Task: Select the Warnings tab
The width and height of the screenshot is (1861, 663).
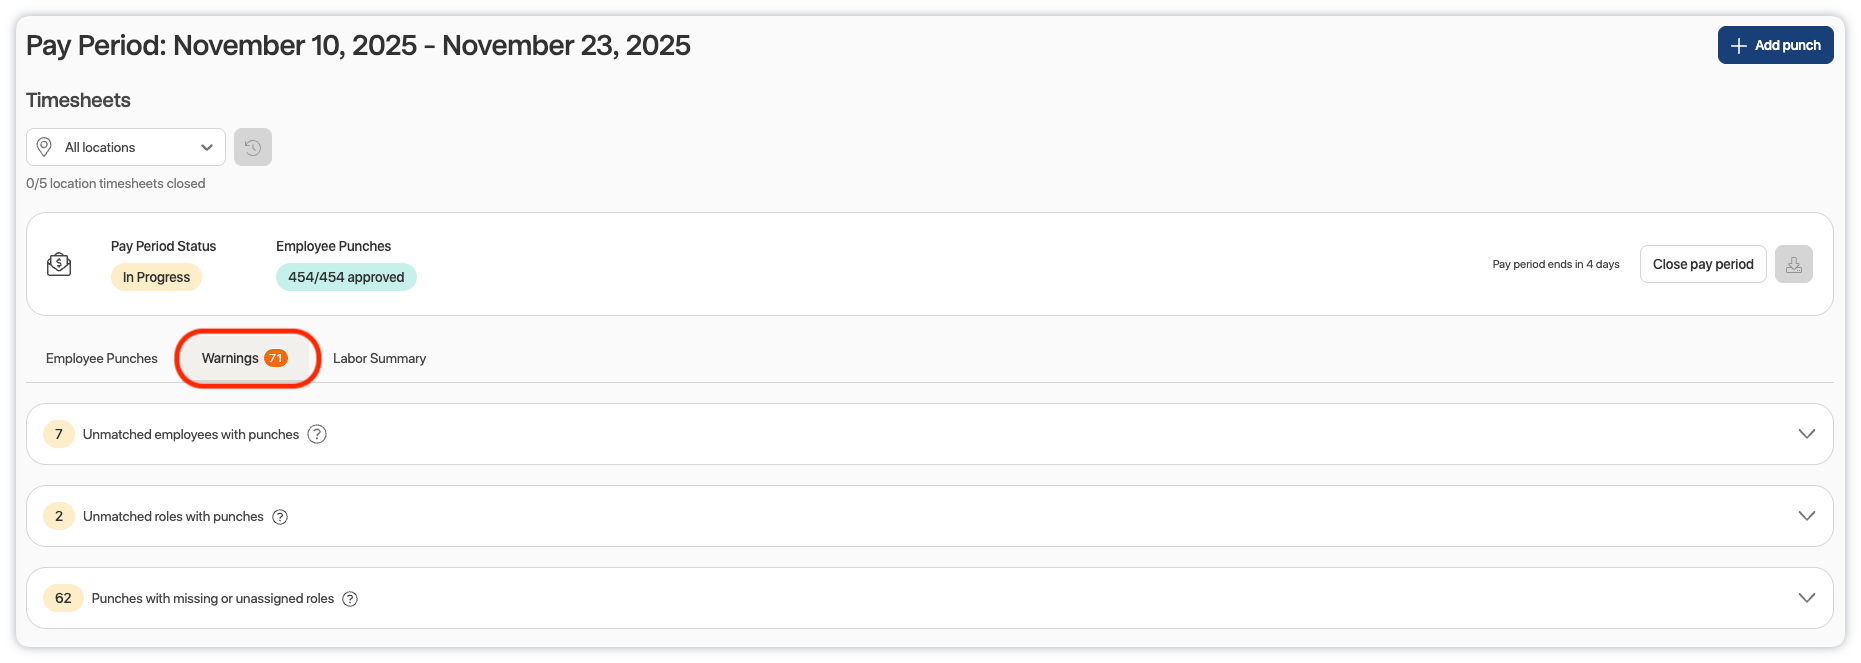Action: [x=231, y=358]
